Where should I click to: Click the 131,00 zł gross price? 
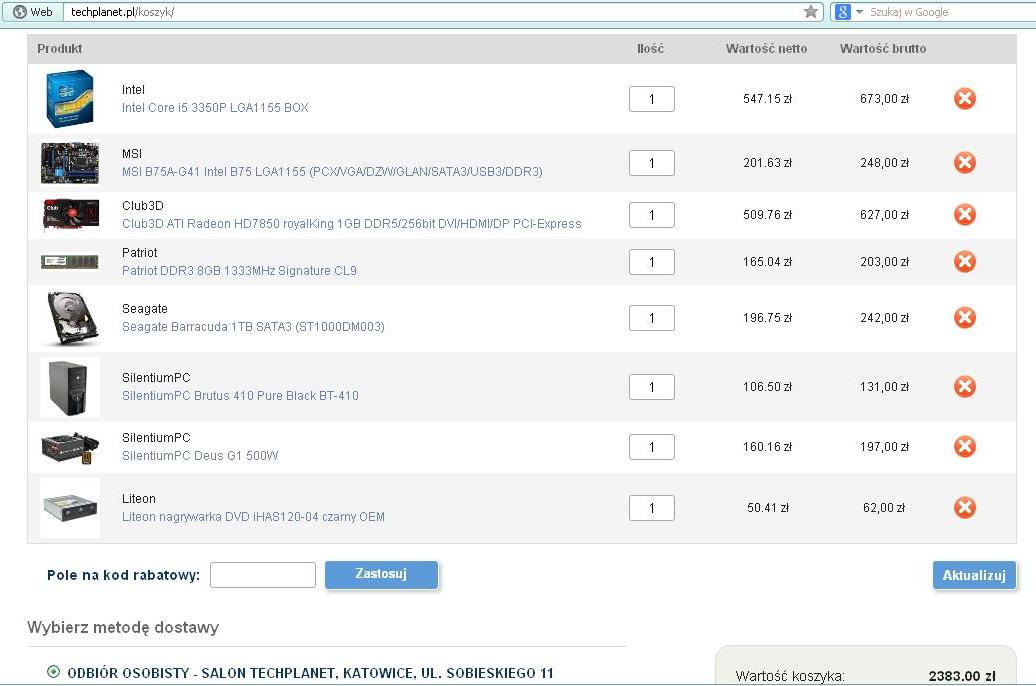[x=884, y=387]
